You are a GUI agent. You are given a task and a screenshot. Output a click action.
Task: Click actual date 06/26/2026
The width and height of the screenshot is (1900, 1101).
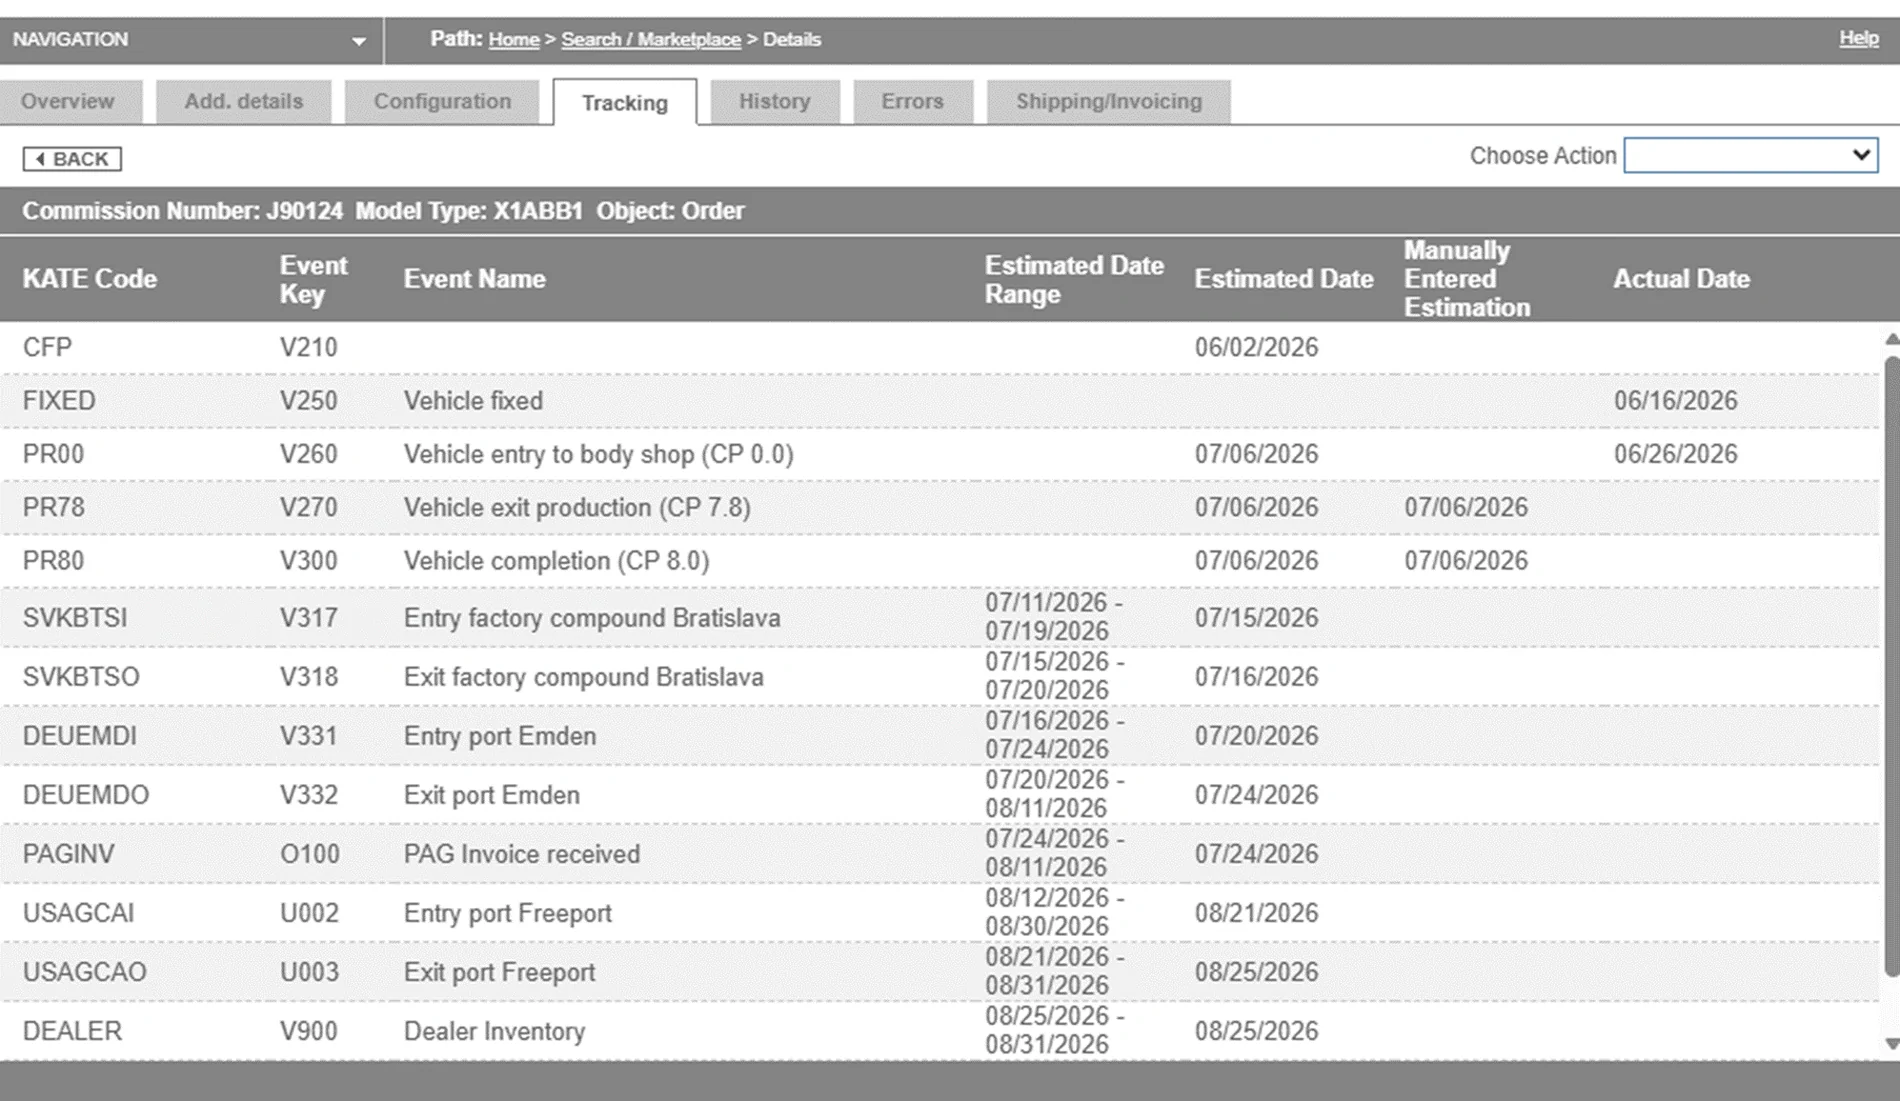coord(1675,454)
